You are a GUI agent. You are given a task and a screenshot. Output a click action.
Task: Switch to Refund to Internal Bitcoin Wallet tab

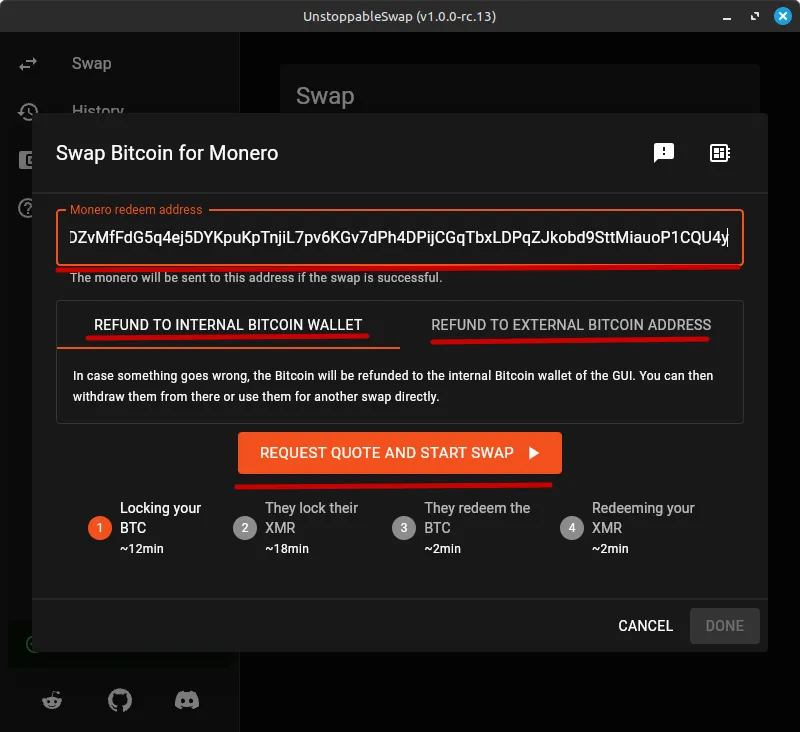[x=228, y=325]
